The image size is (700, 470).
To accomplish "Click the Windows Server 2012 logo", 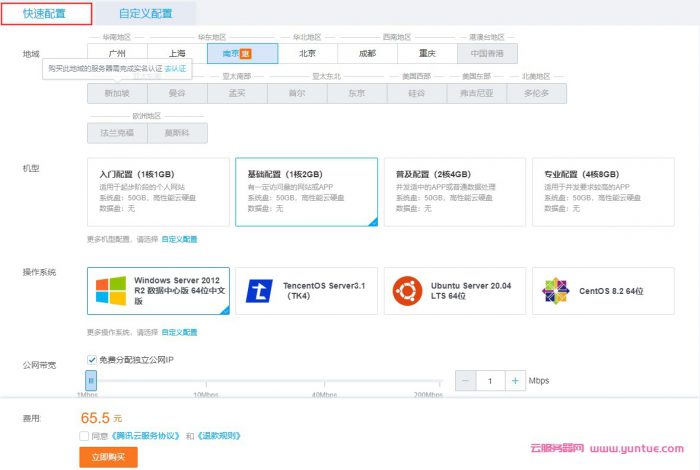I will [111, 291].
